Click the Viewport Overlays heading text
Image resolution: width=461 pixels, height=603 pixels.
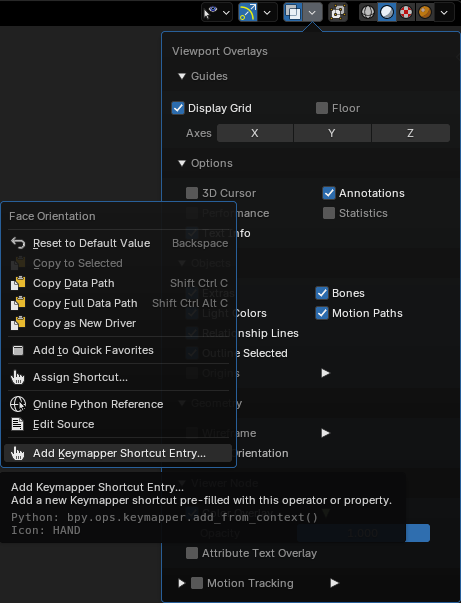(x=220, y=51)
